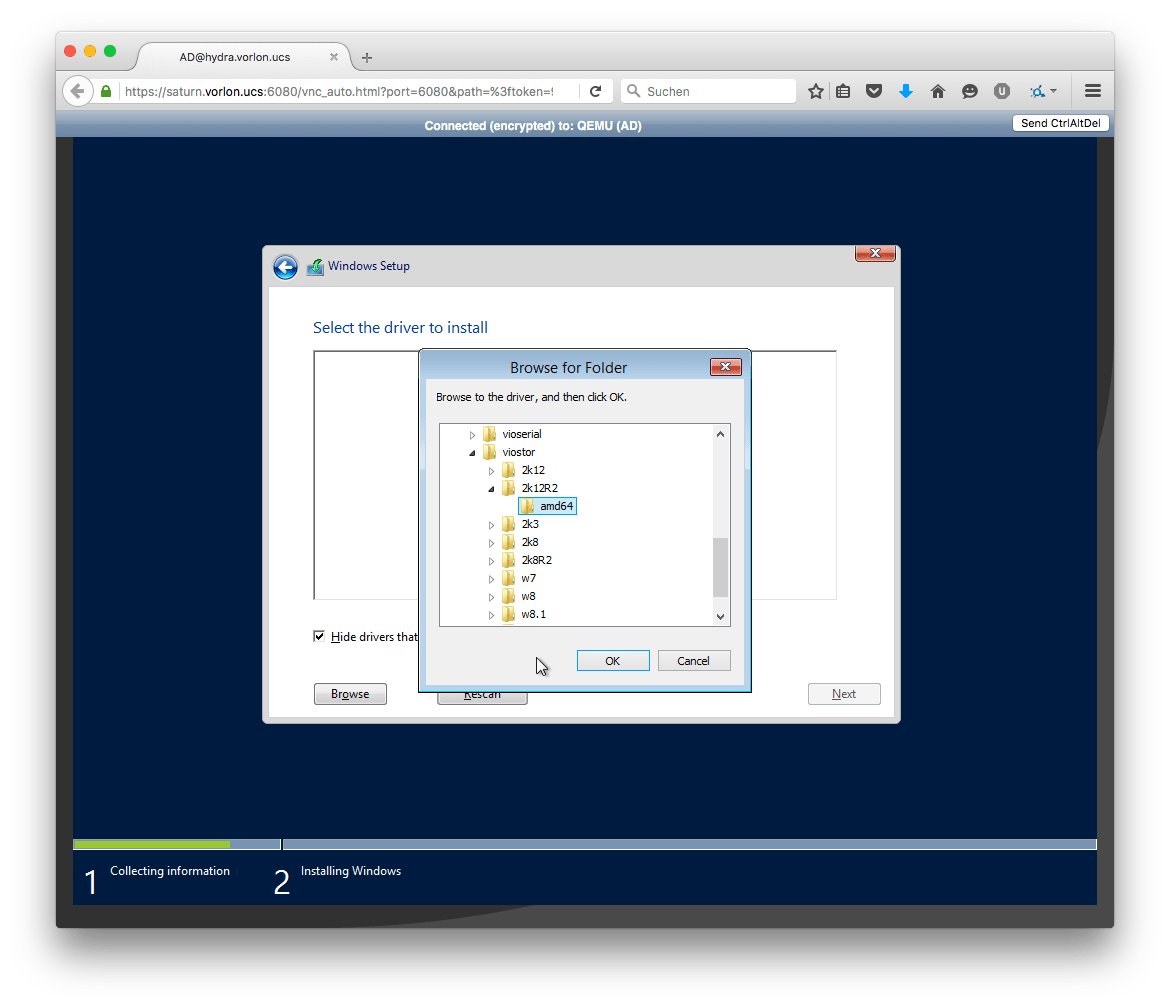Image resolution: width=1170 pixels, height=1008 pixels.
Task: Go to the Firefox home icon
Action: (938, 91)
